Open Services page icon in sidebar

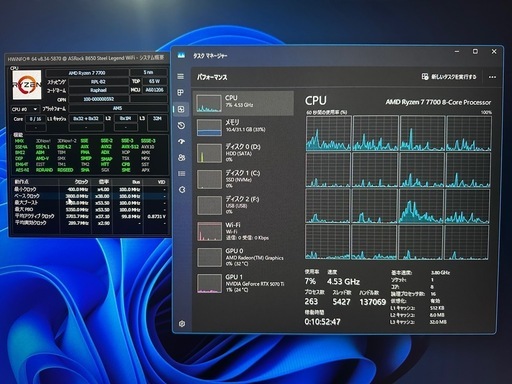[x=182, y=190]
